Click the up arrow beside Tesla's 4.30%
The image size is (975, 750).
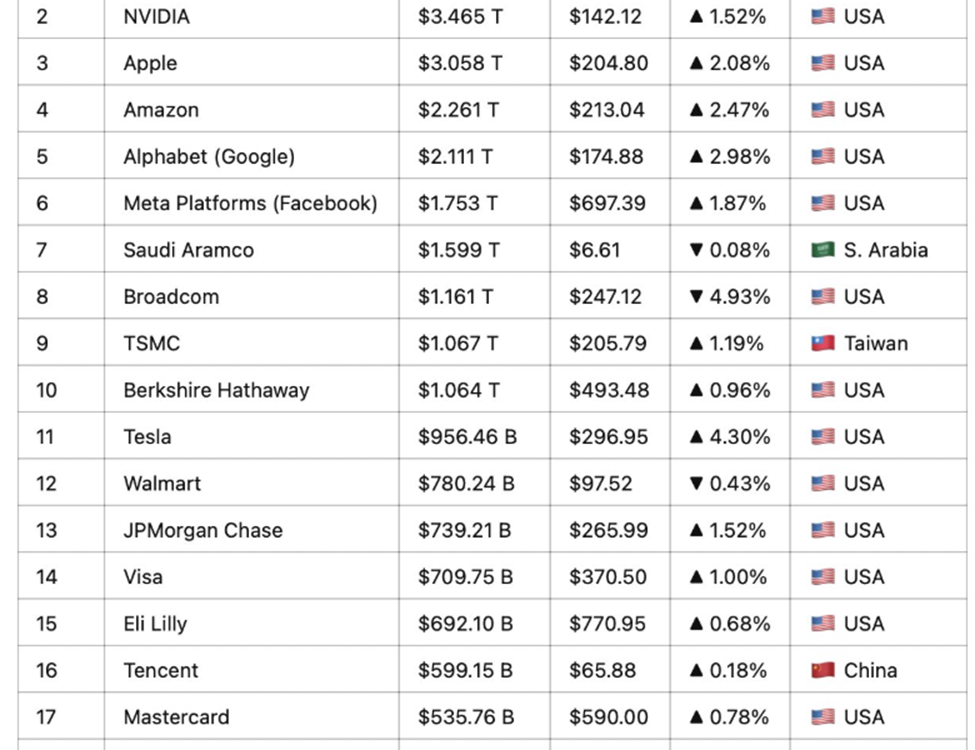(697, 437)
